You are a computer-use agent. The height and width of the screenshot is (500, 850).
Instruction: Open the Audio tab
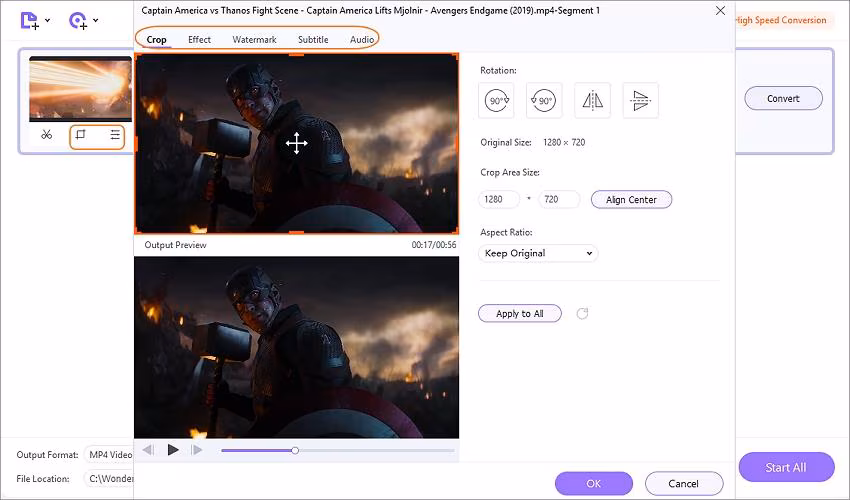click(x=362, y=40)
